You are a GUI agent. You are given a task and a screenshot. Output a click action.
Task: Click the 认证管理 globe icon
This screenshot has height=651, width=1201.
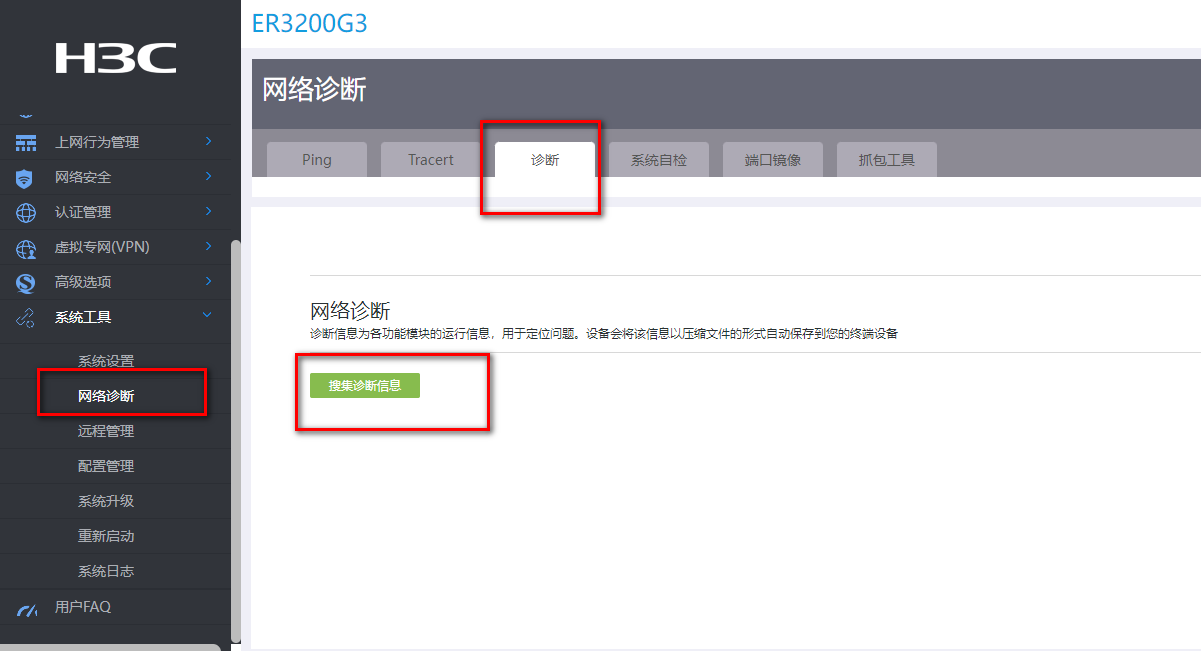[26, 213]
